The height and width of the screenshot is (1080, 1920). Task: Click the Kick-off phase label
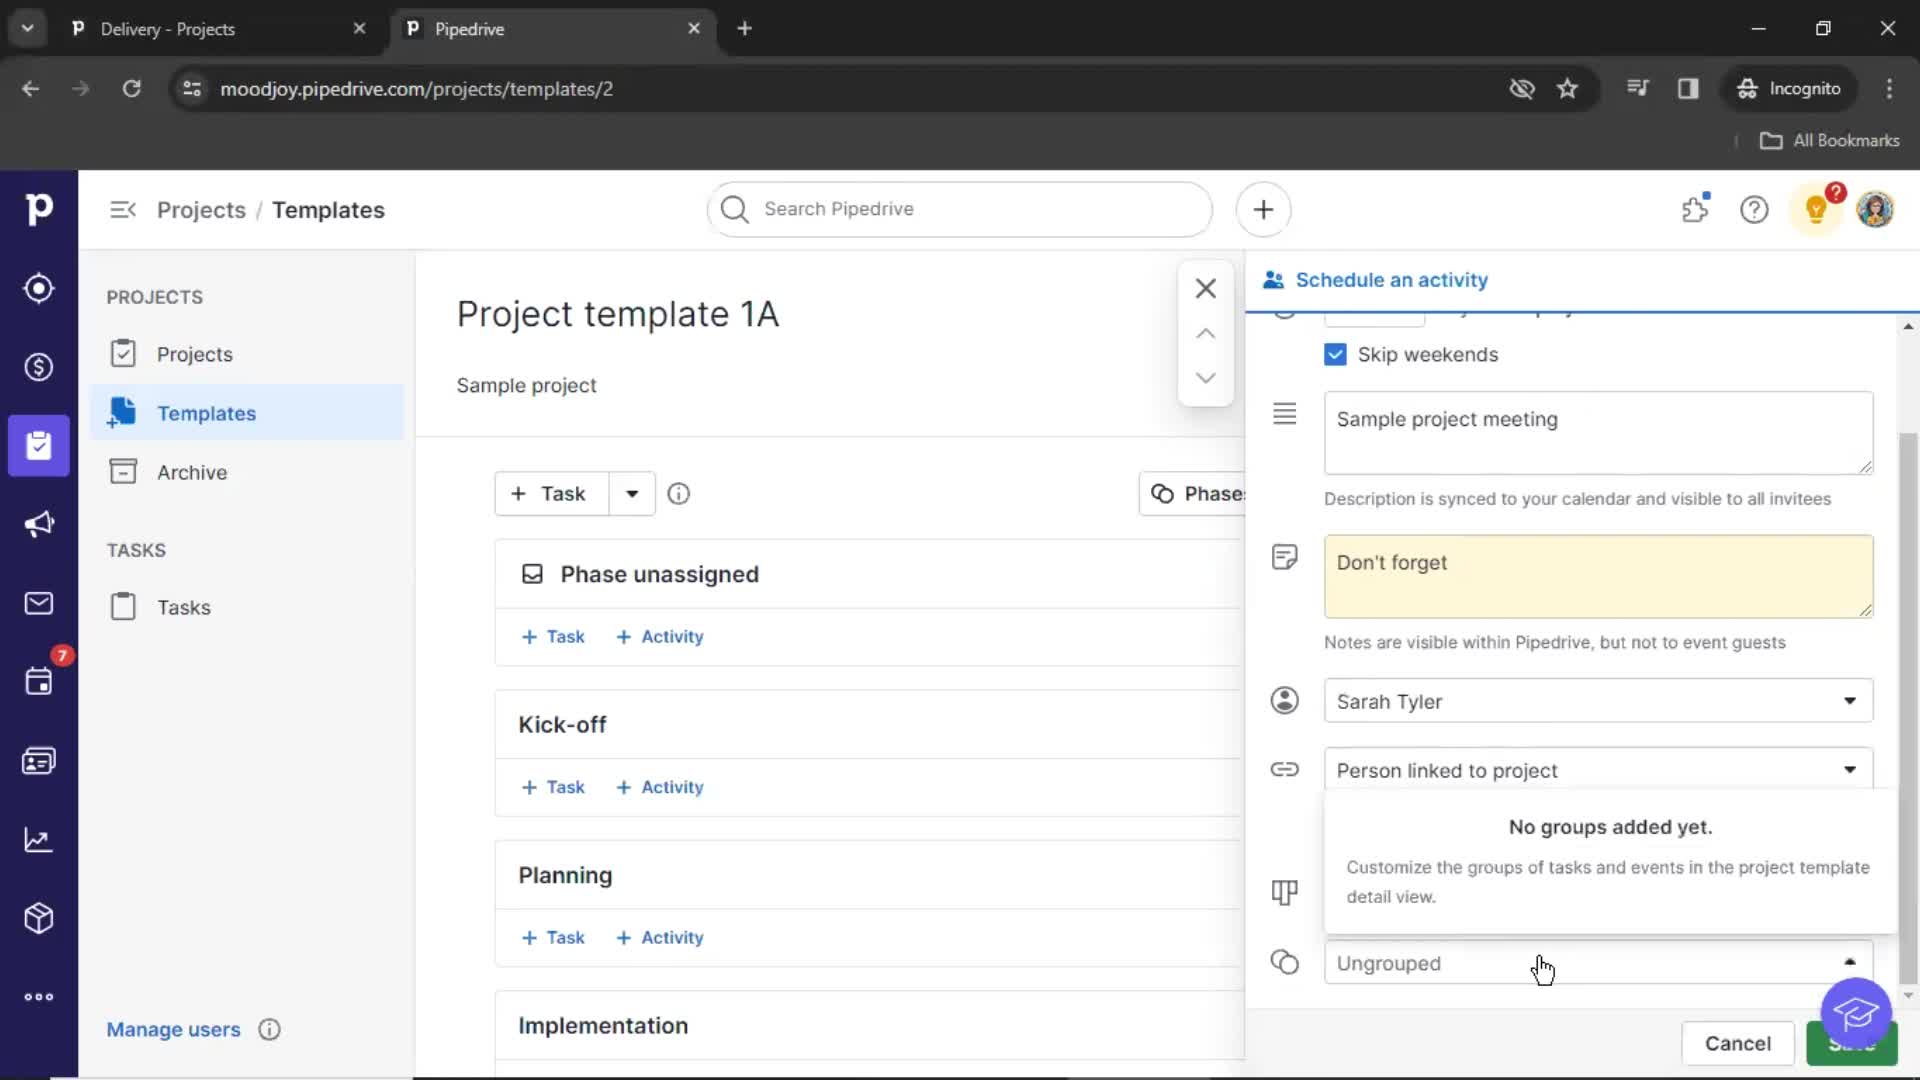pos(562,724)
